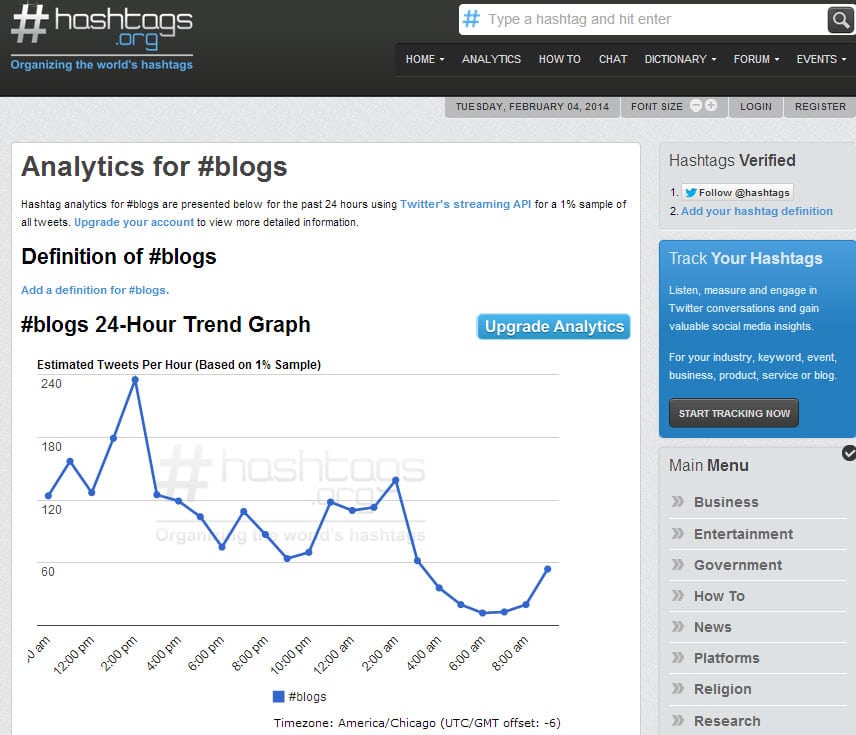Screen dimensions: 856x735
Task: Open the HOW TO menu item
Action: [560, 59]
